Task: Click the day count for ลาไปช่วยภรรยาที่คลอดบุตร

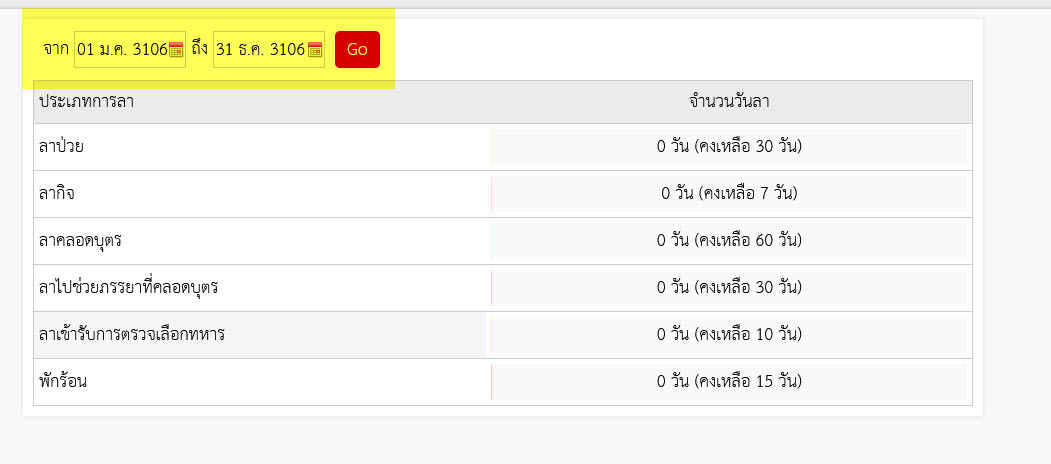Action: click(x=729, y=288)
